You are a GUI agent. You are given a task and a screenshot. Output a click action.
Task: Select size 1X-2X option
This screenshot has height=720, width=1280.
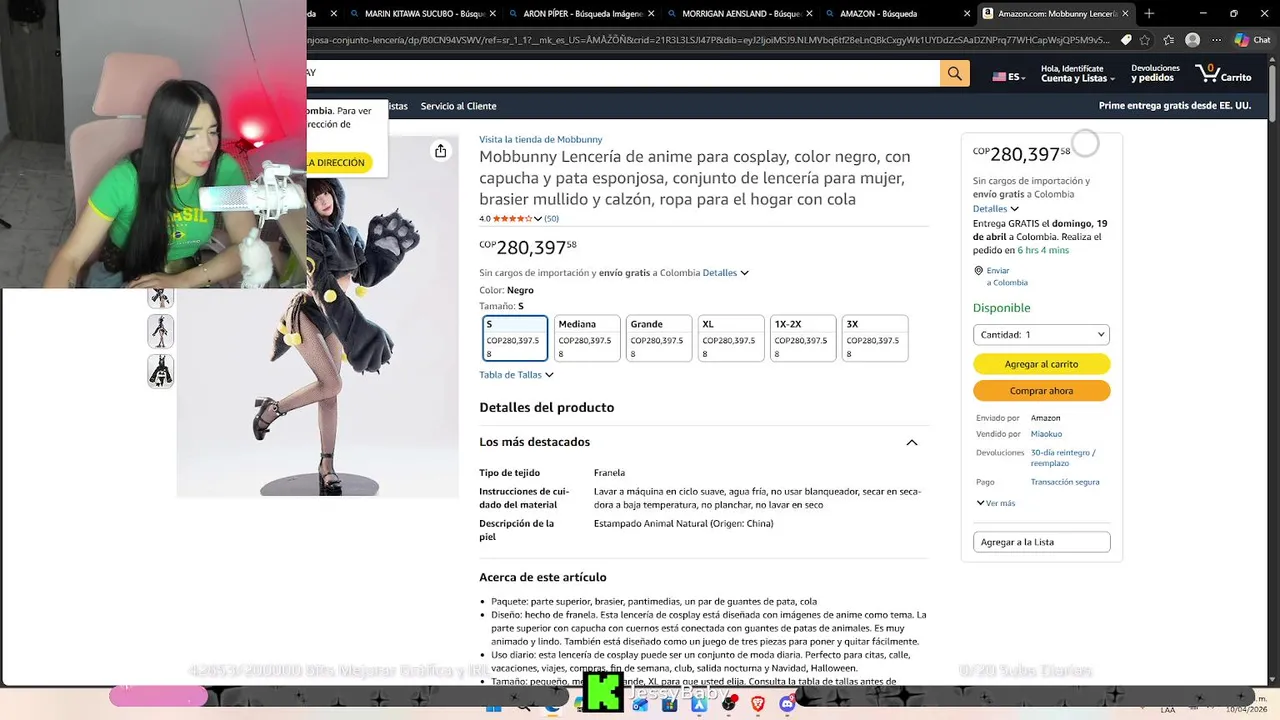tap(803, 338)
